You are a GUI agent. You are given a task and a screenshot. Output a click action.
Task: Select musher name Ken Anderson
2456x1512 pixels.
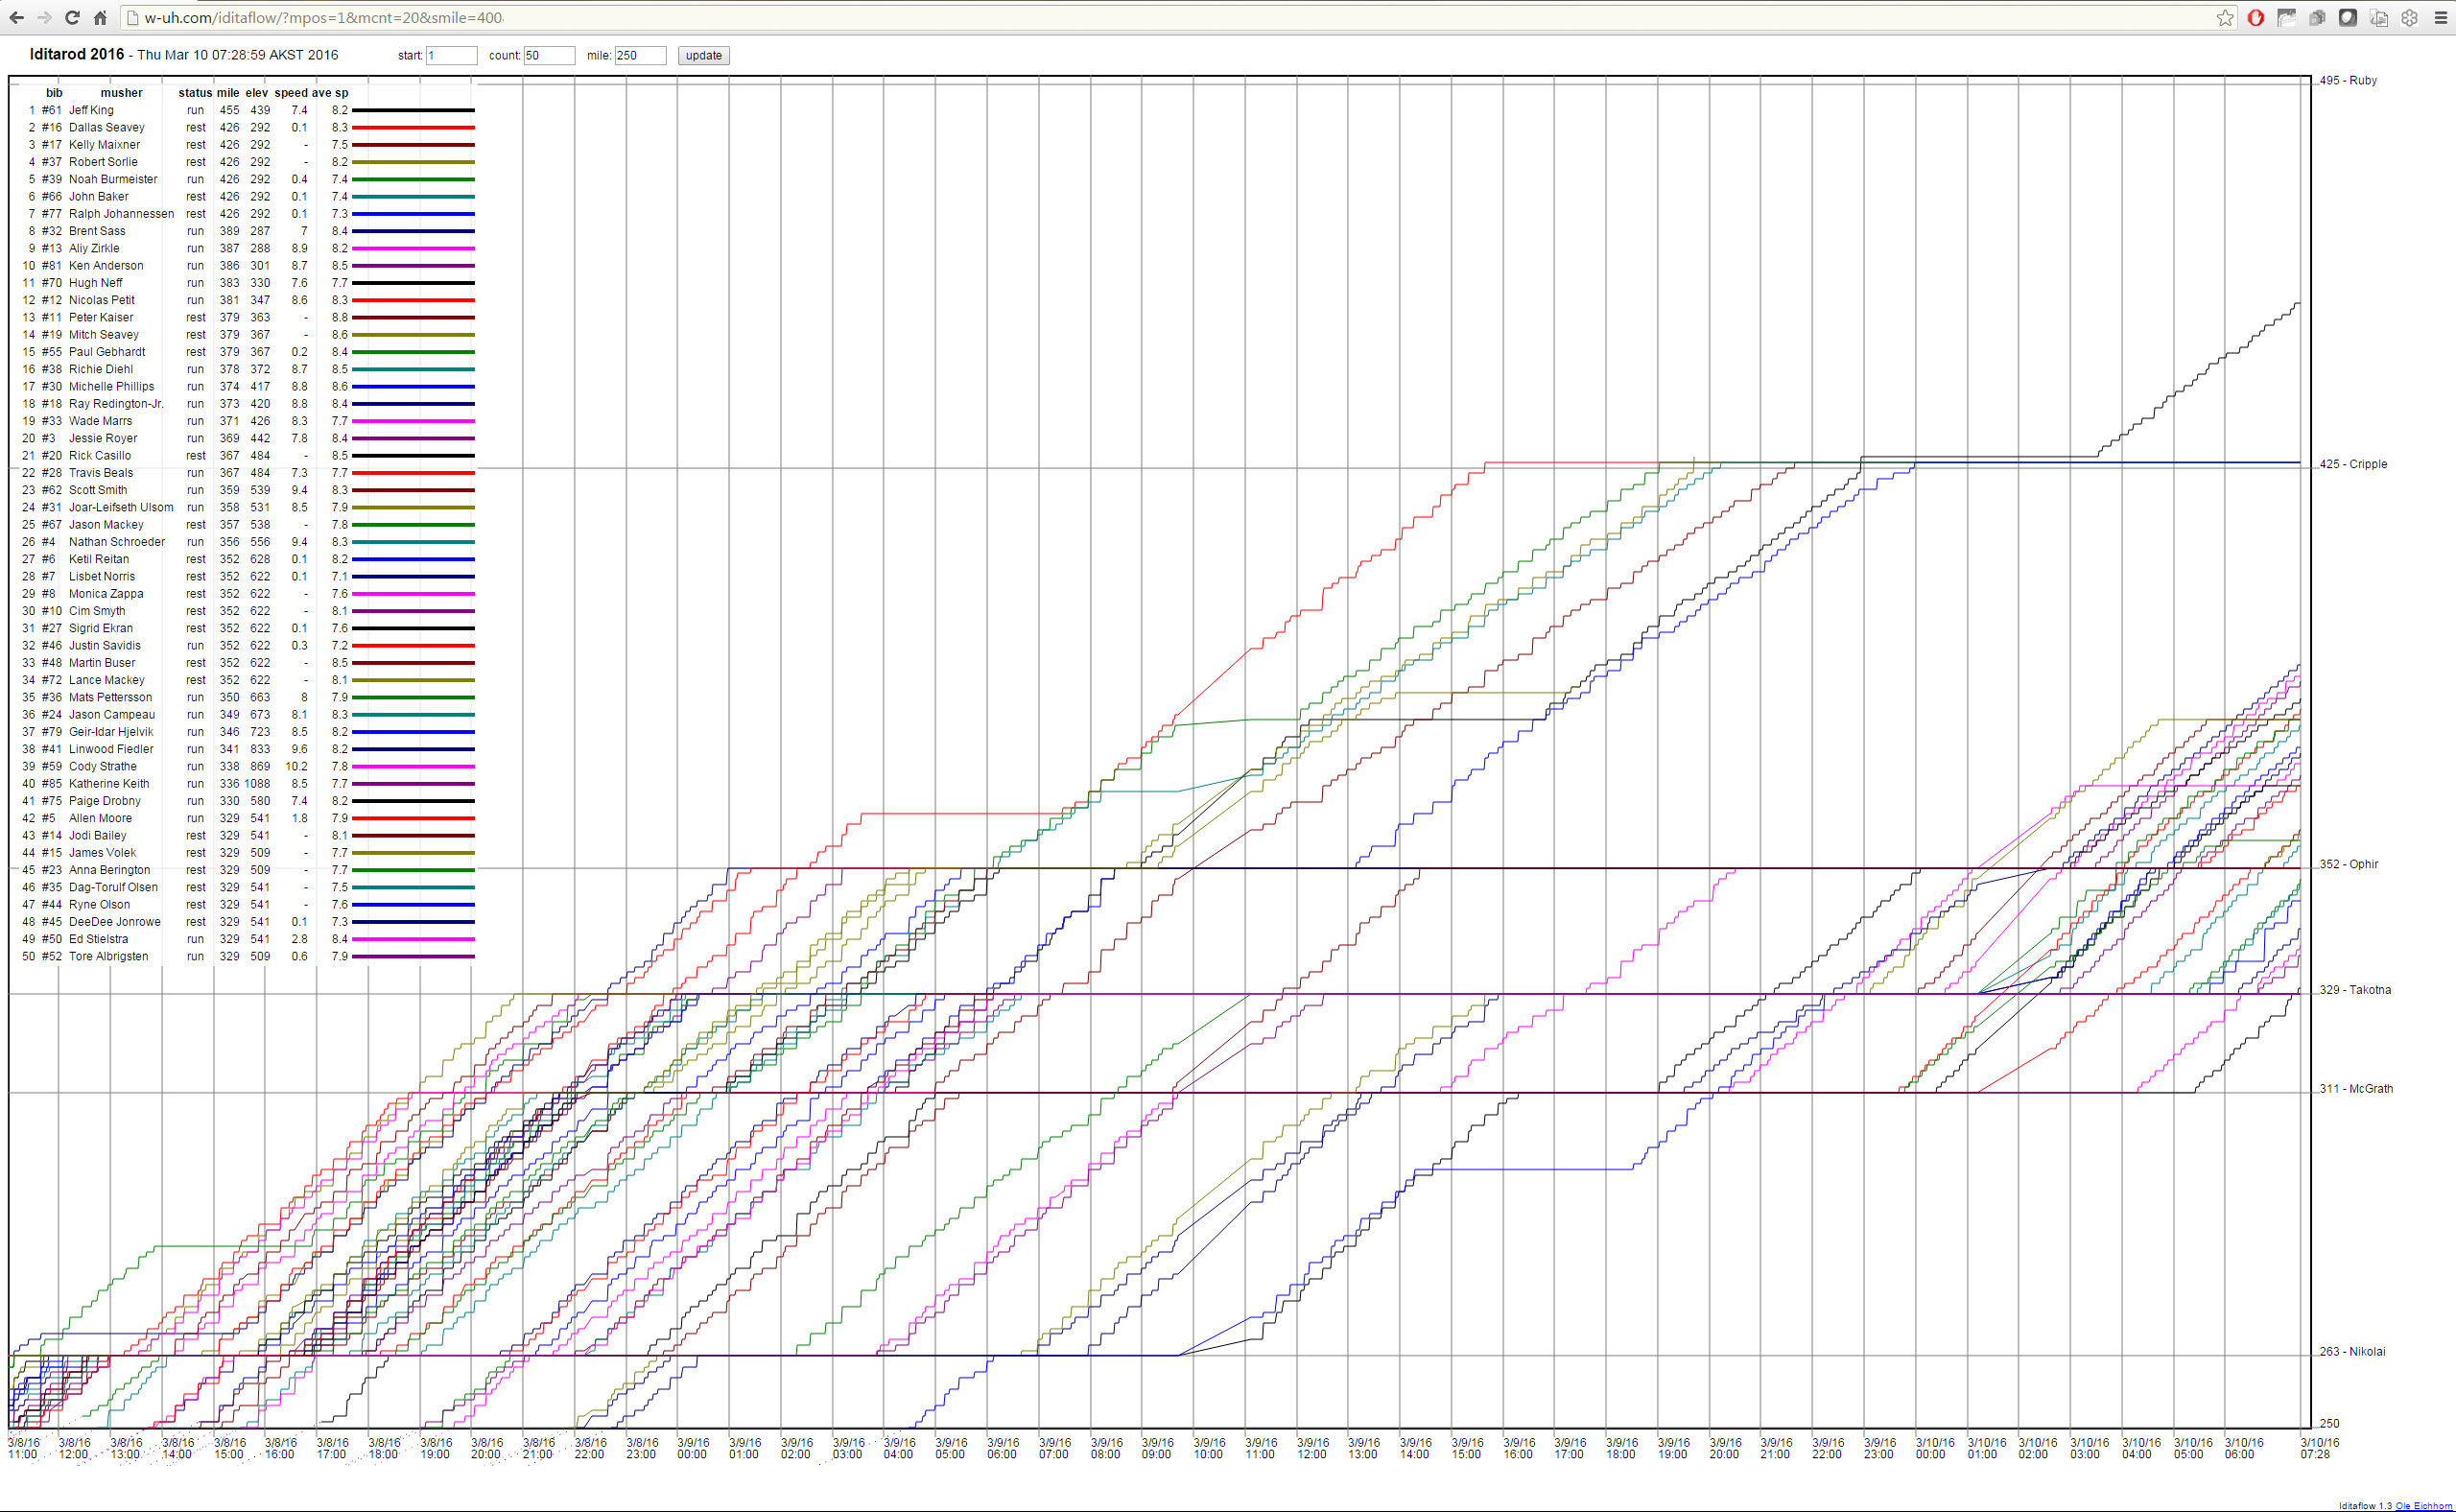tap(106, 265)
